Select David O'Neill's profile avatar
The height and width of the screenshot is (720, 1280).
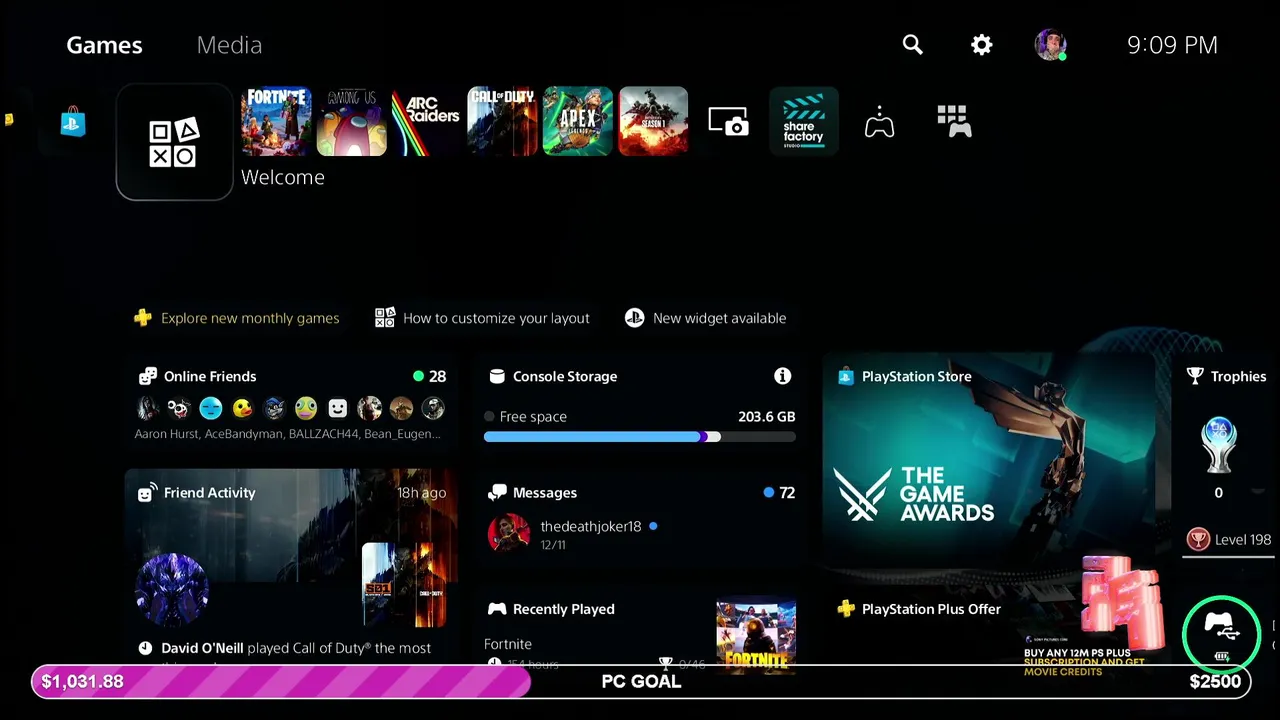[171, 590]
